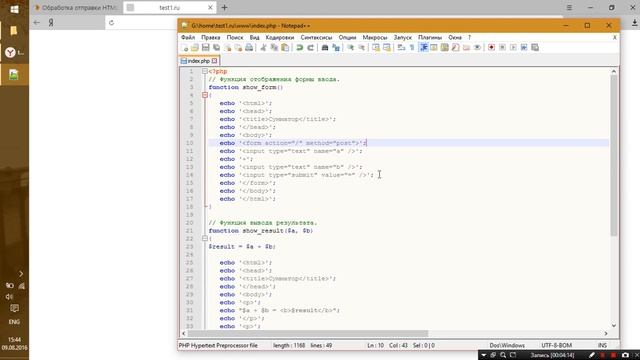Open the Плагины menu
Image resolution: width=640 pixels, height=360 pixels.
[x=430, y=37]
